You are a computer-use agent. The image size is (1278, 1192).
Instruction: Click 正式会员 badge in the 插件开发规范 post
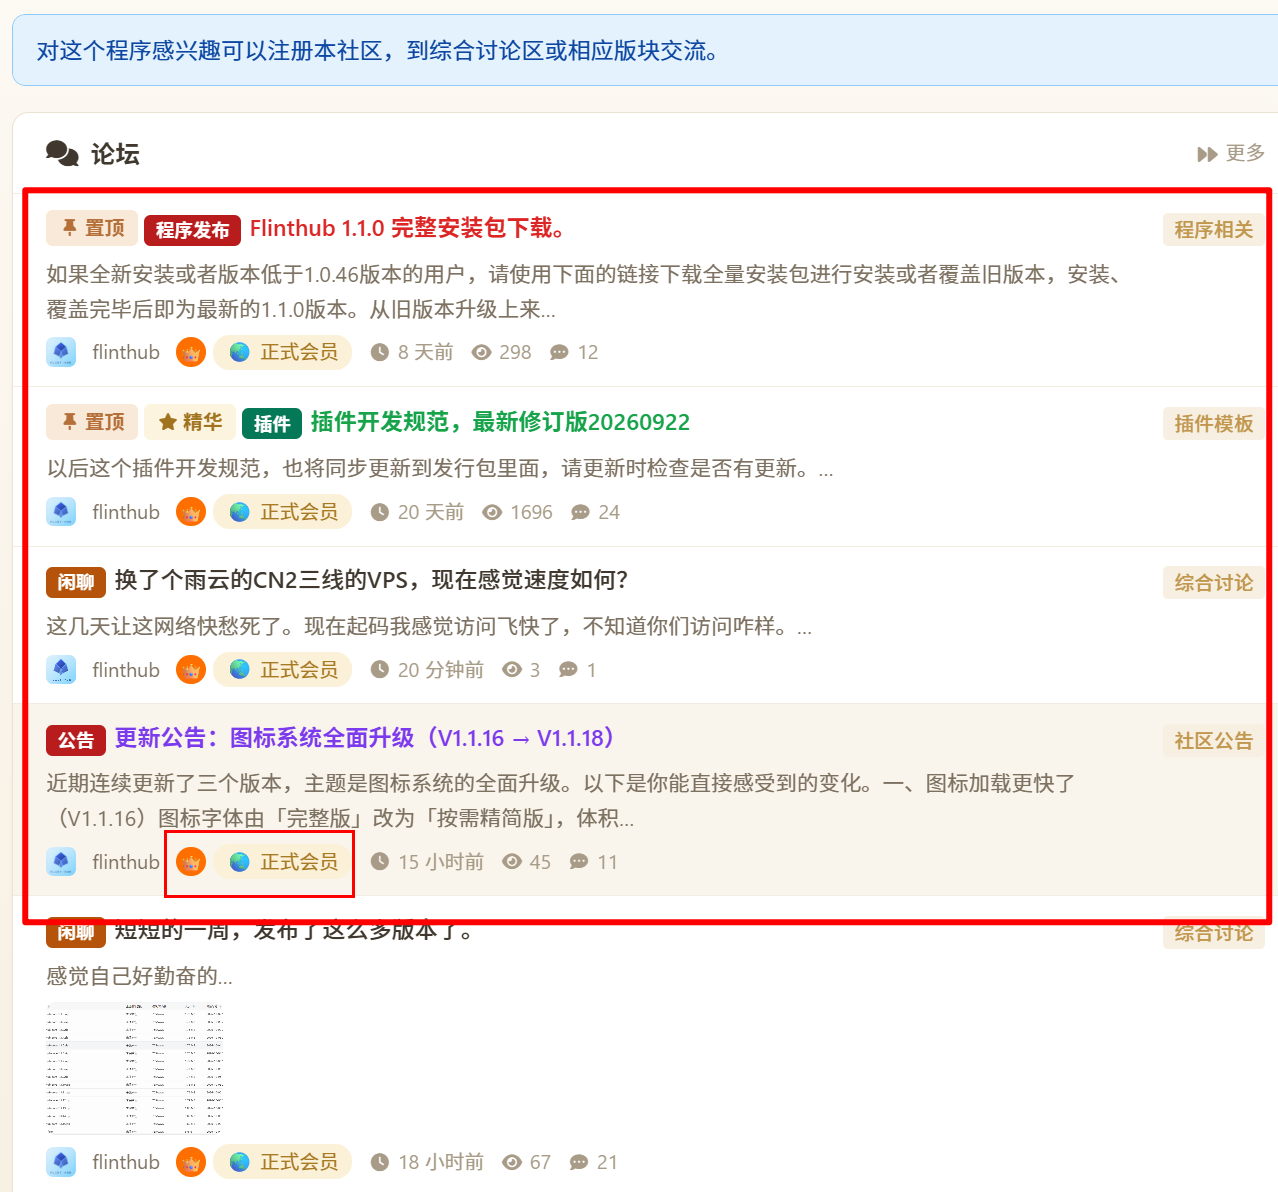[283, 512]
